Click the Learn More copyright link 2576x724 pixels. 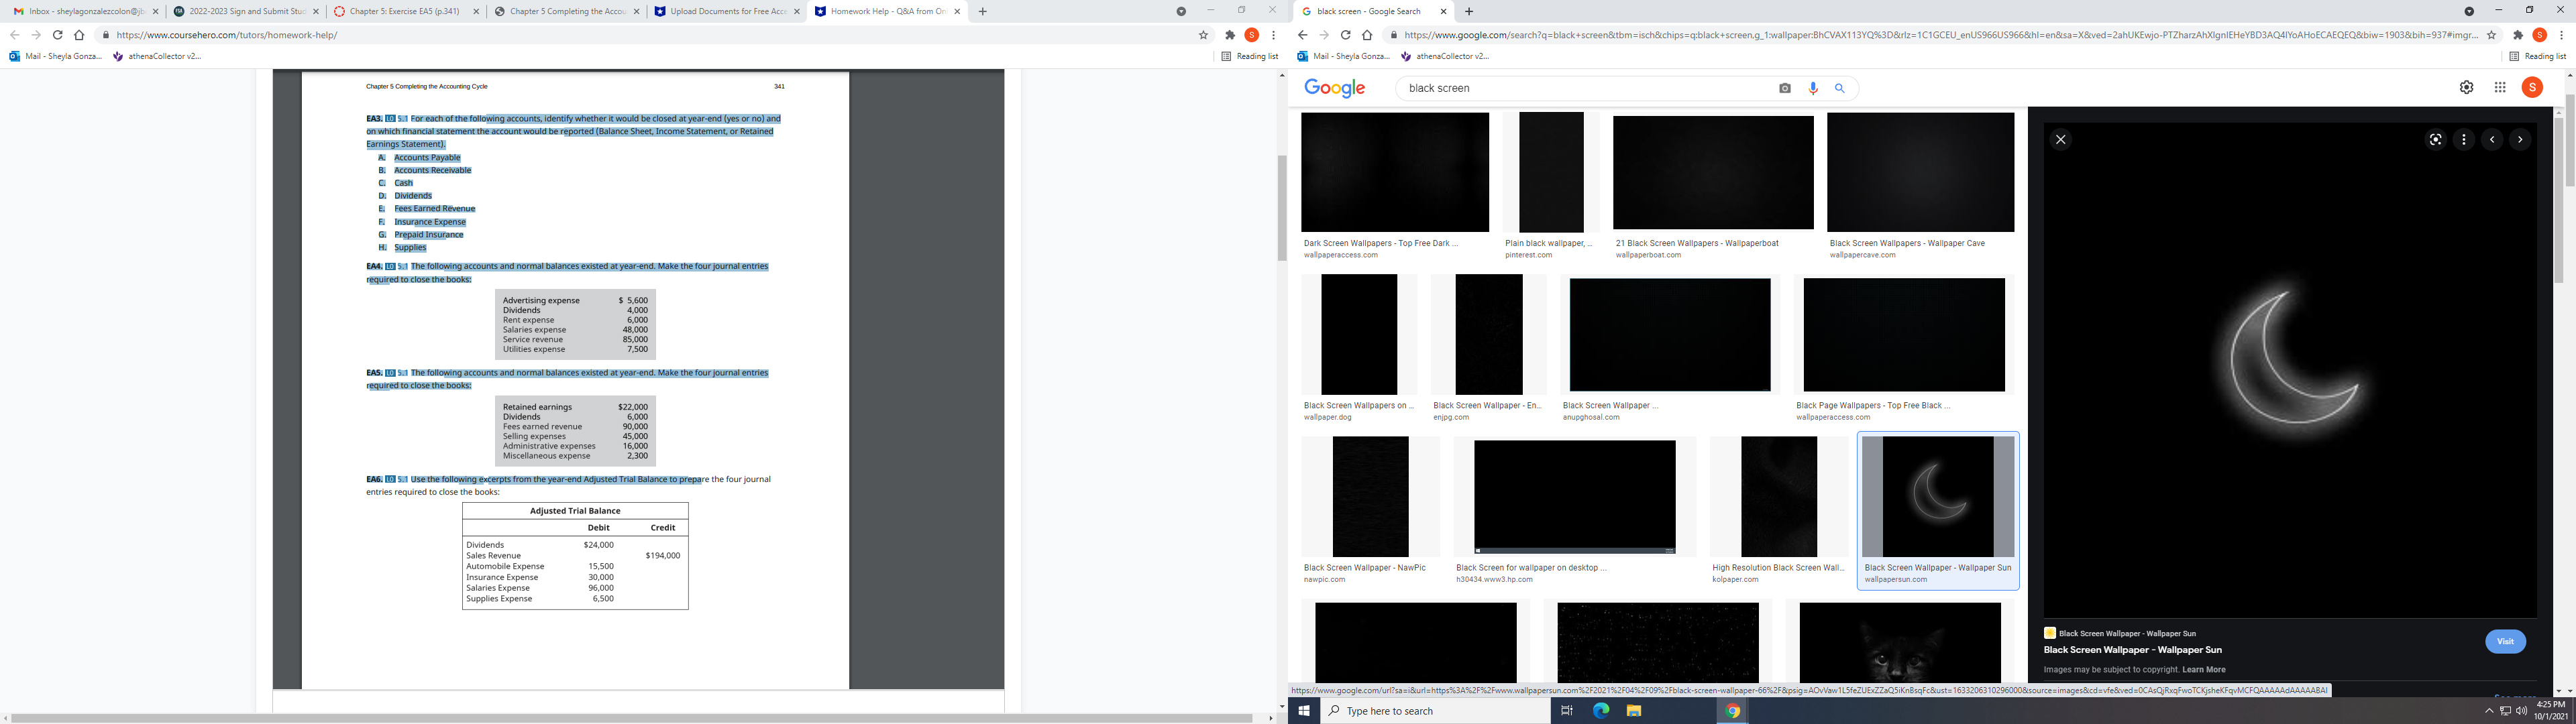tap(2203, 670)
